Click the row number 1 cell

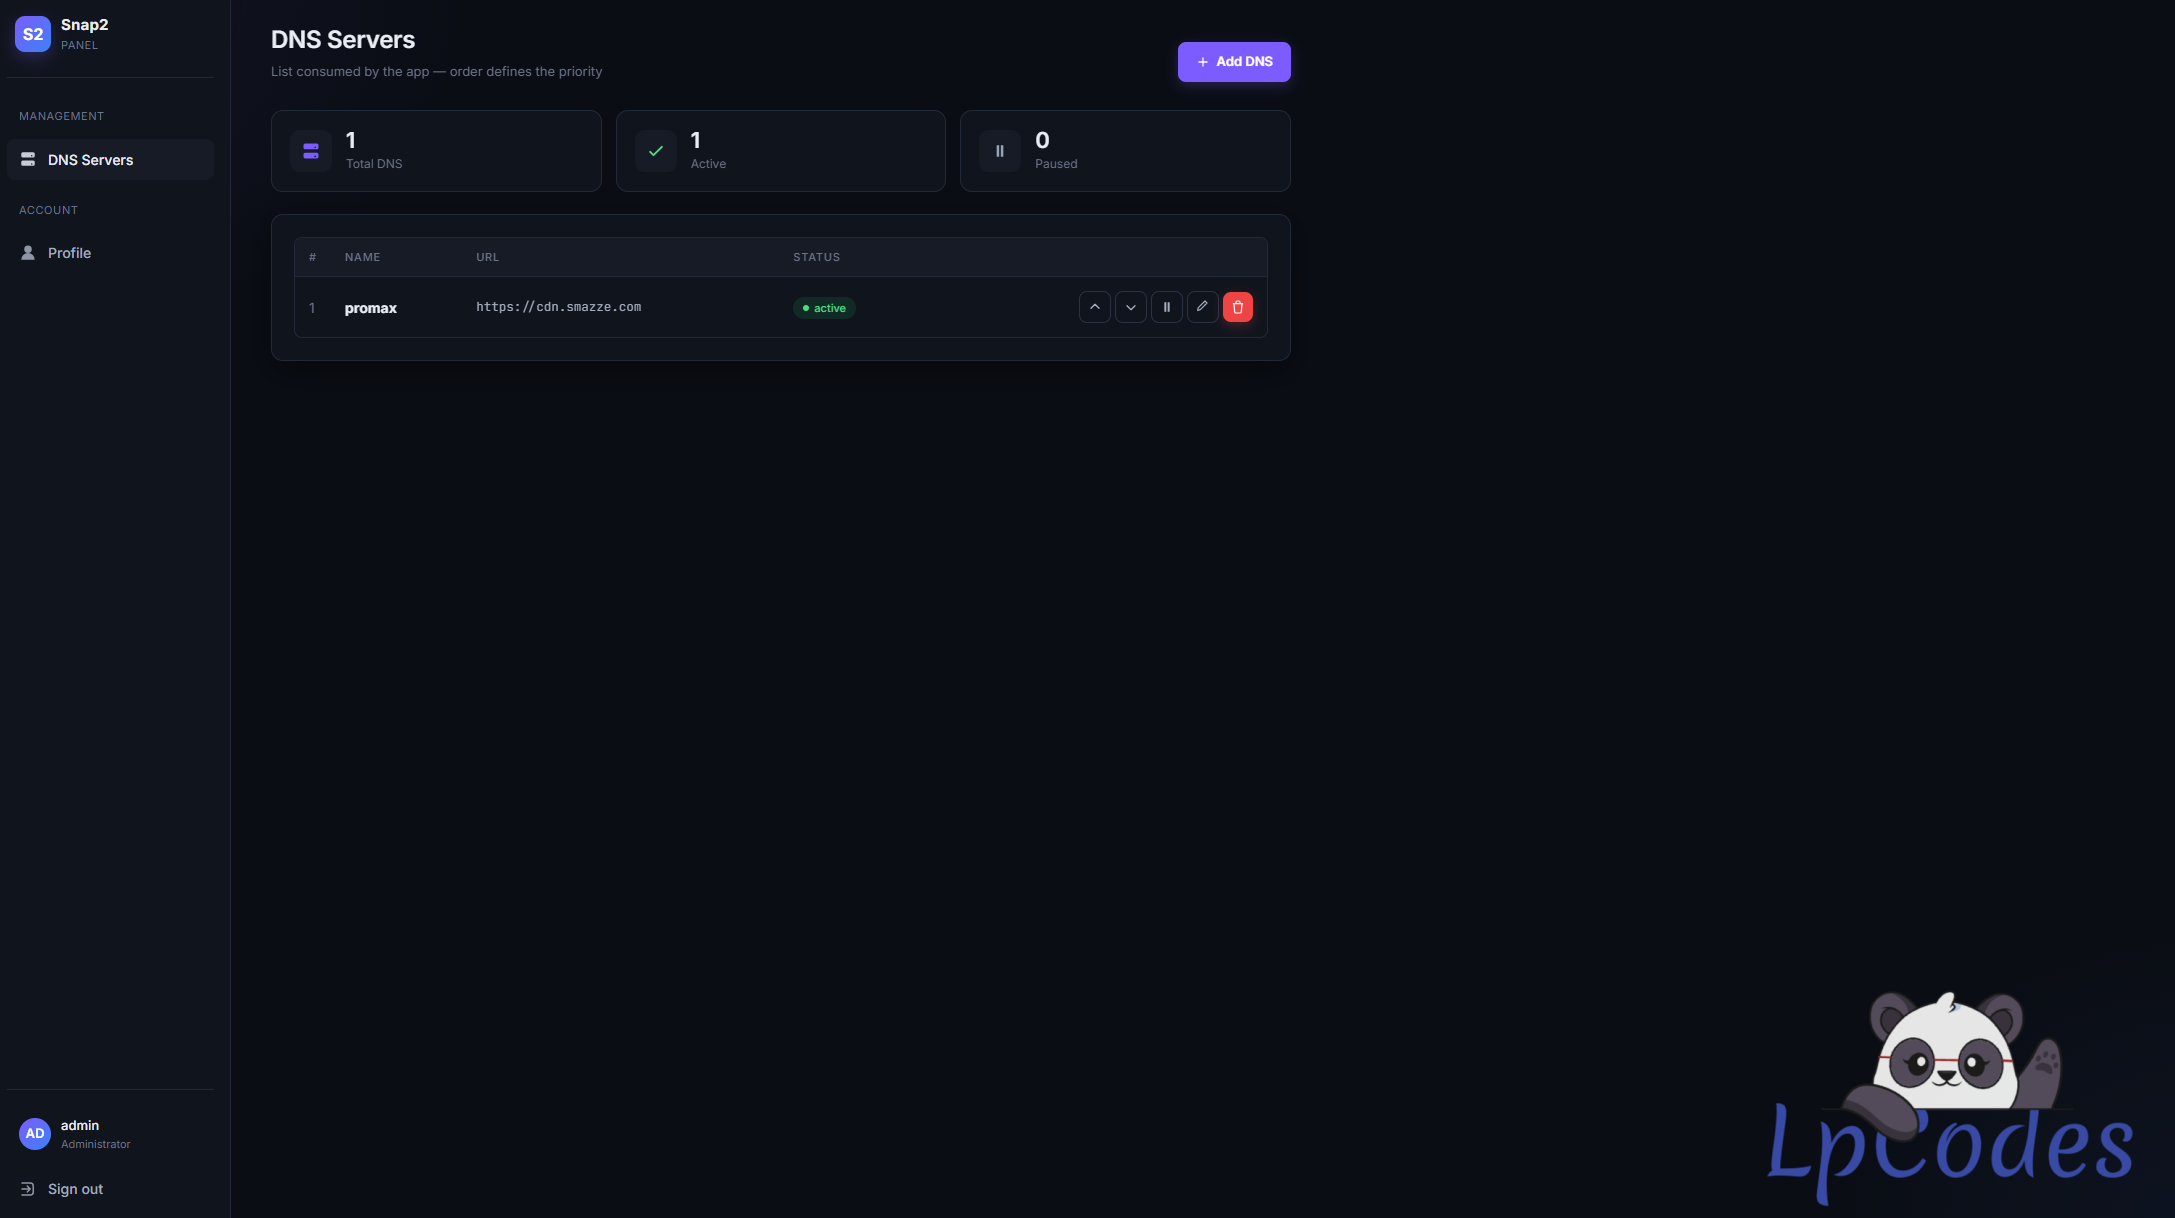312,308
